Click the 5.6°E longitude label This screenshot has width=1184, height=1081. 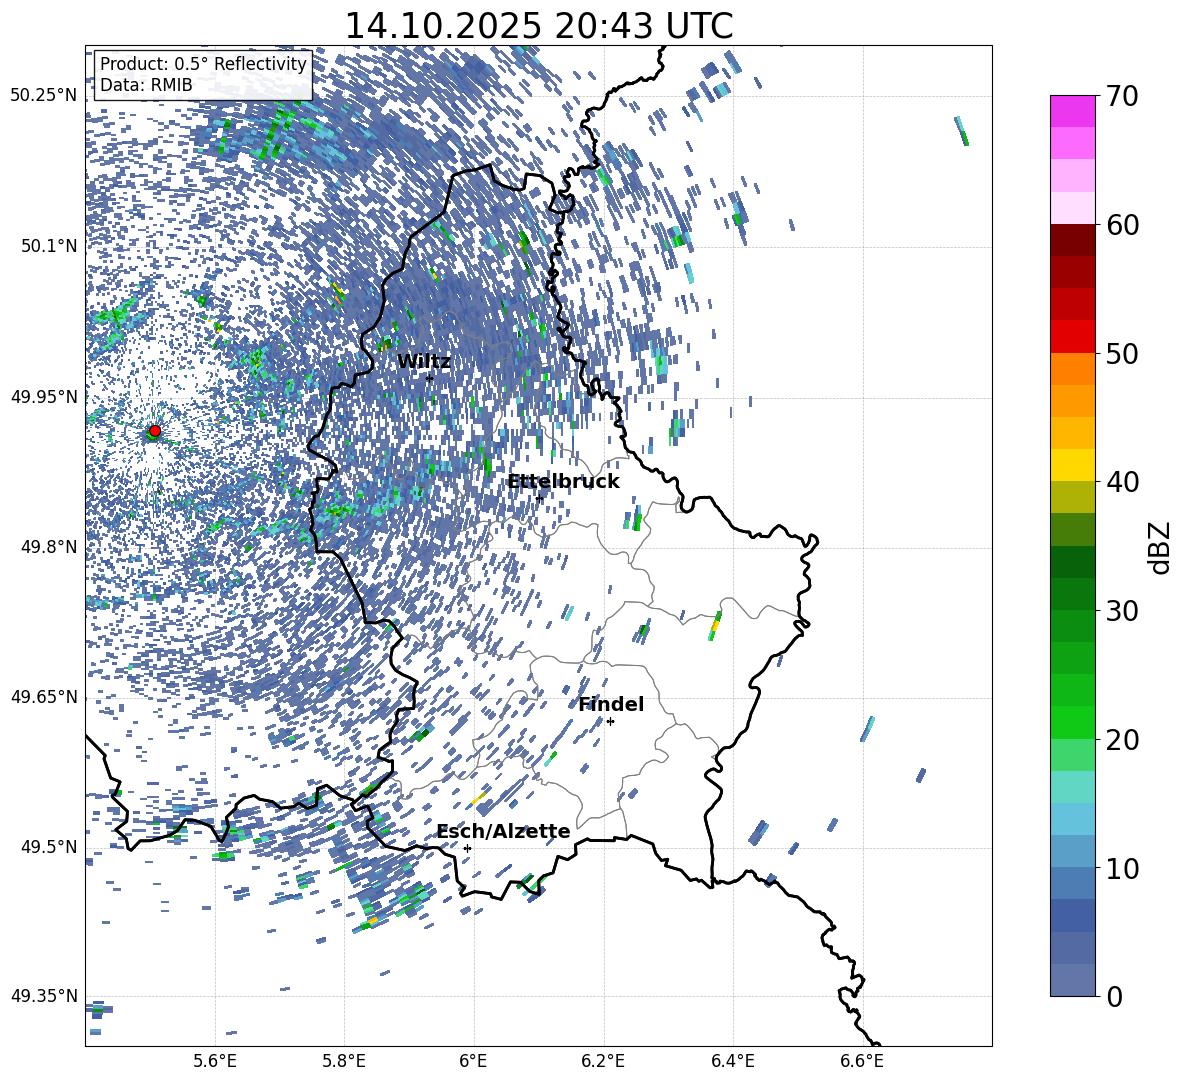click(215, 1061)
